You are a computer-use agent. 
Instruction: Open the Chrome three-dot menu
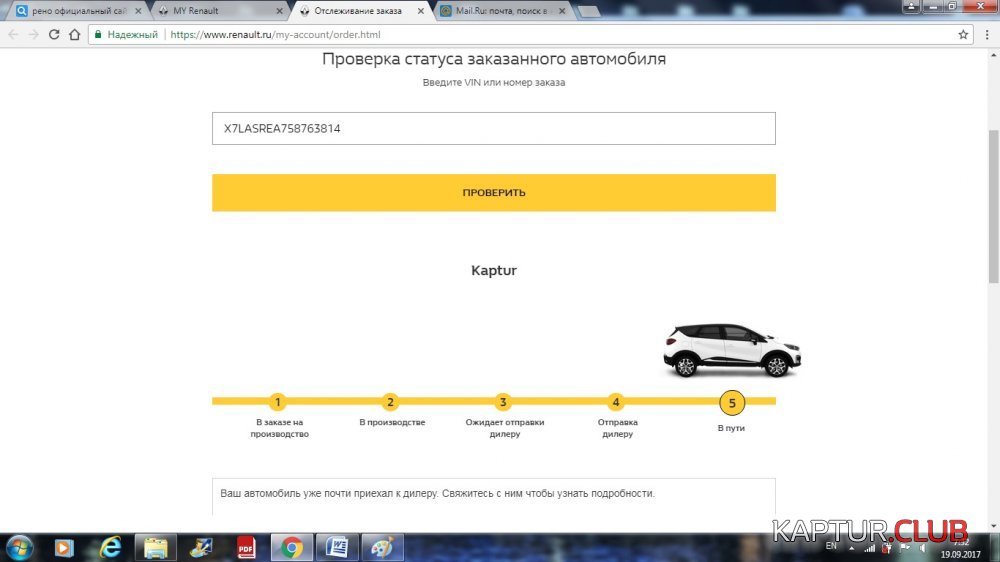click(x=986, y=34)
